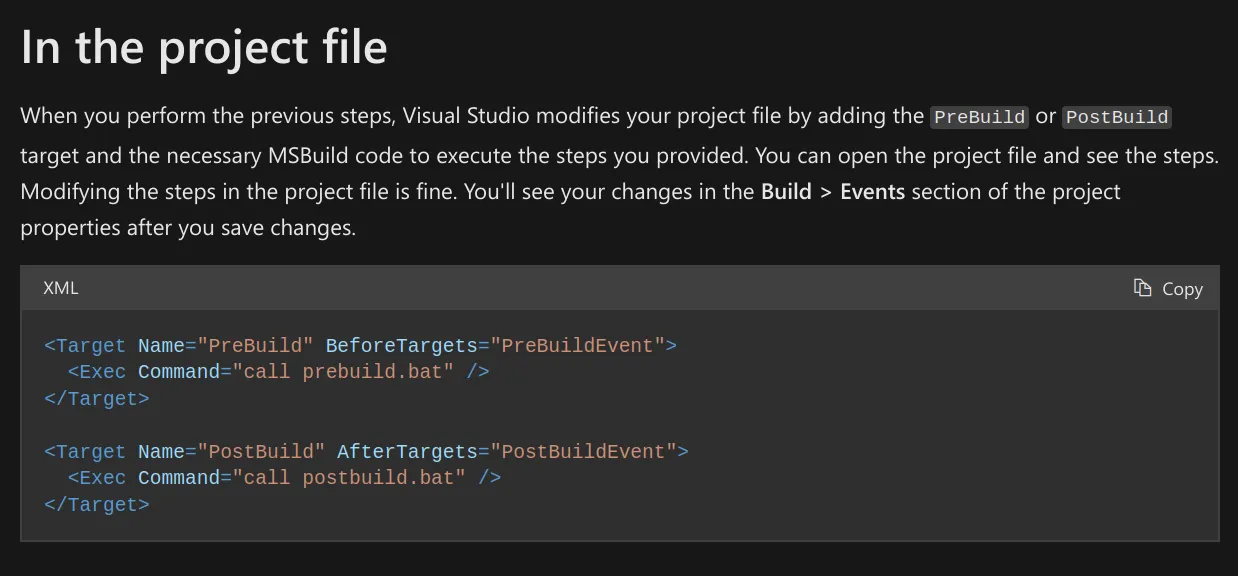Image resolution: width=1238 pixels, height=576 pixels.
Task: Click the bold "Events" text in paragraph
Action: (x=872, y=191)
